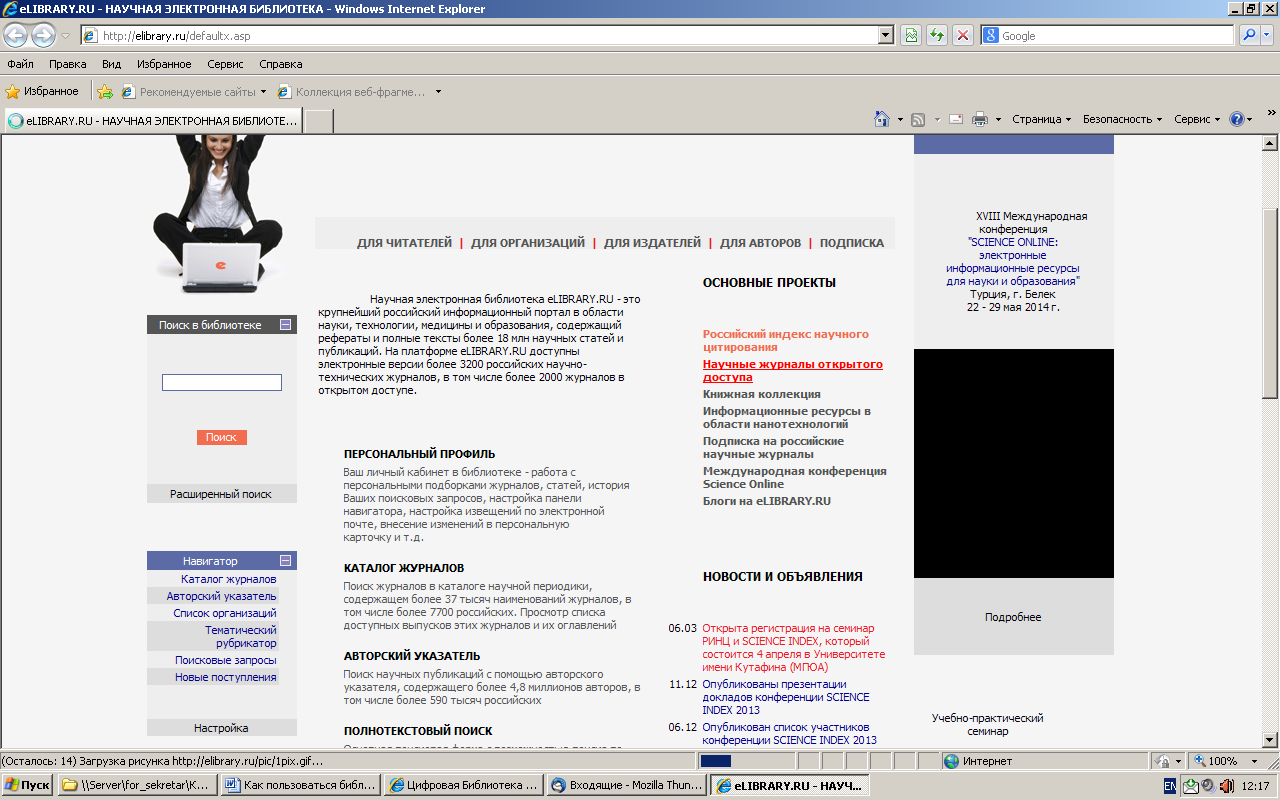
Task: Click 'ПОДПИСКА' top navigation link
Action: (852, 243)
